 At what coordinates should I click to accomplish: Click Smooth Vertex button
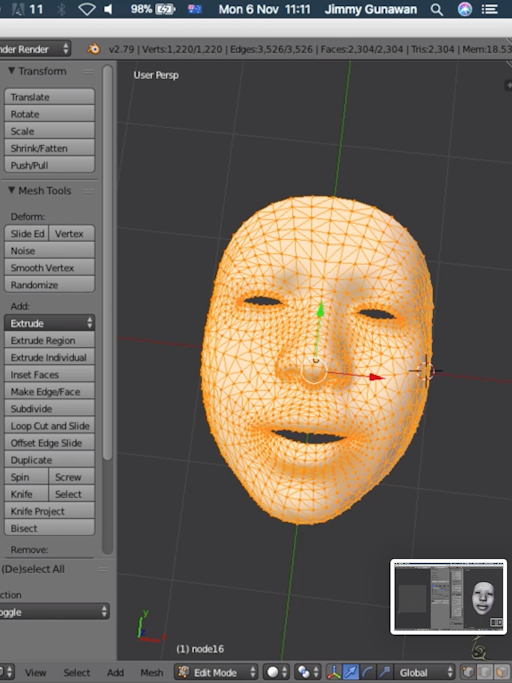(x=49, y=267)
